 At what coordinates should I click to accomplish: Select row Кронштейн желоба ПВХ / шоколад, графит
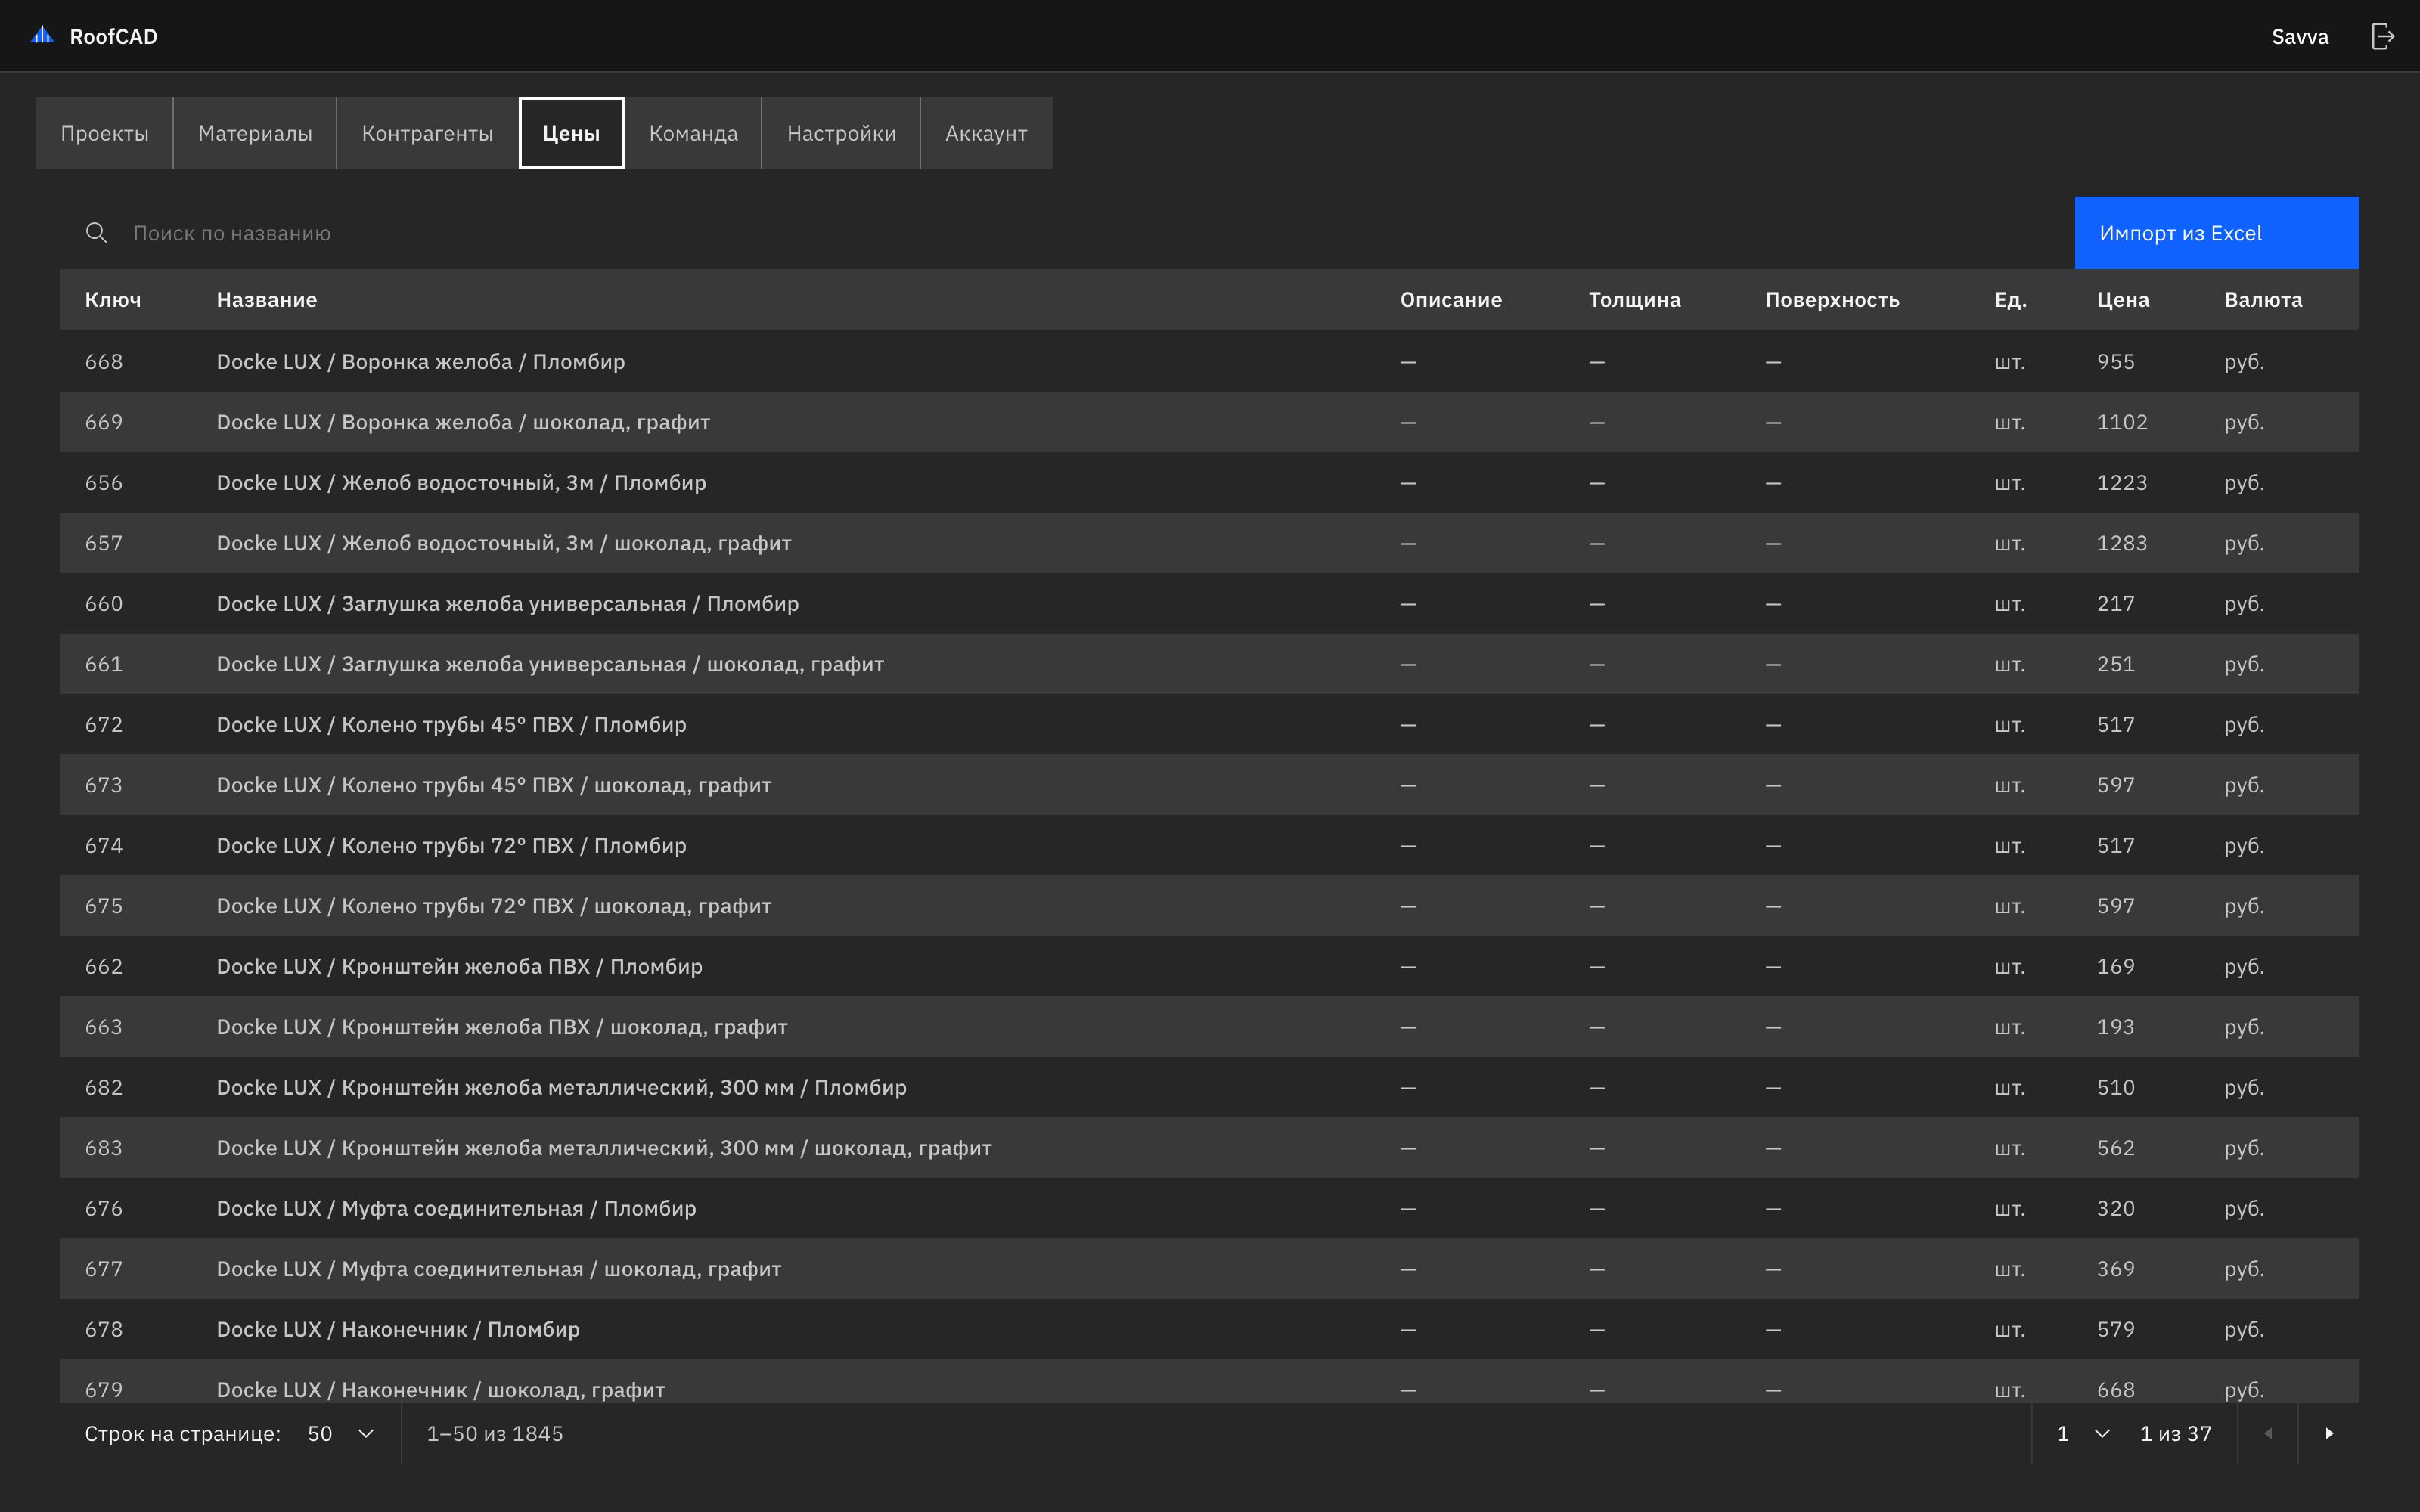point(1210,1027)
